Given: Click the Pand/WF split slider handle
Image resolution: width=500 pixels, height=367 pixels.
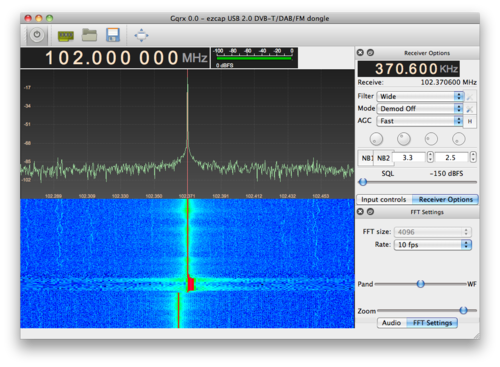Looking at the screenshot, I should 421,284.
